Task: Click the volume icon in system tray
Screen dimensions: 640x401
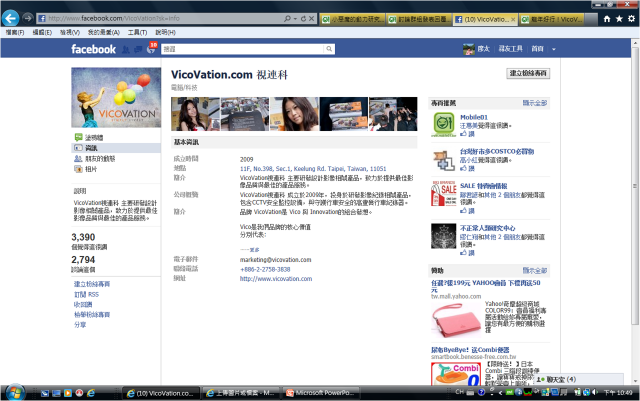Action: point(595,392)
